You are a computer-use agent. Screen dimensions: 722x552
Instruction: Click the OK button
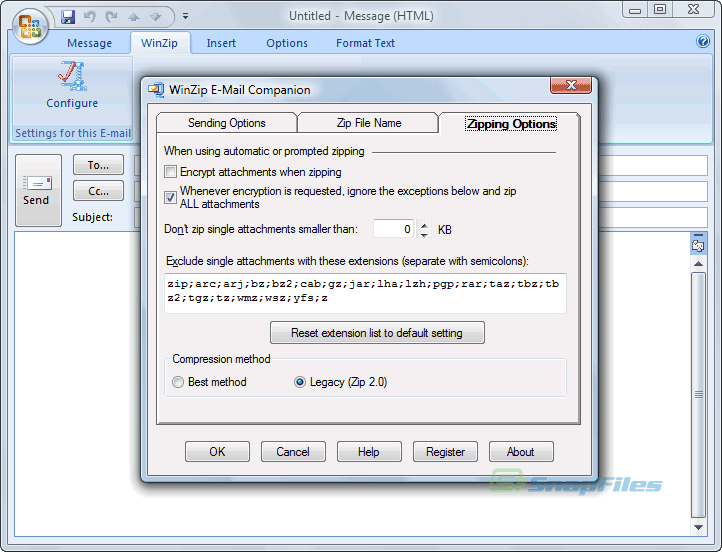[x=217, y=452]
